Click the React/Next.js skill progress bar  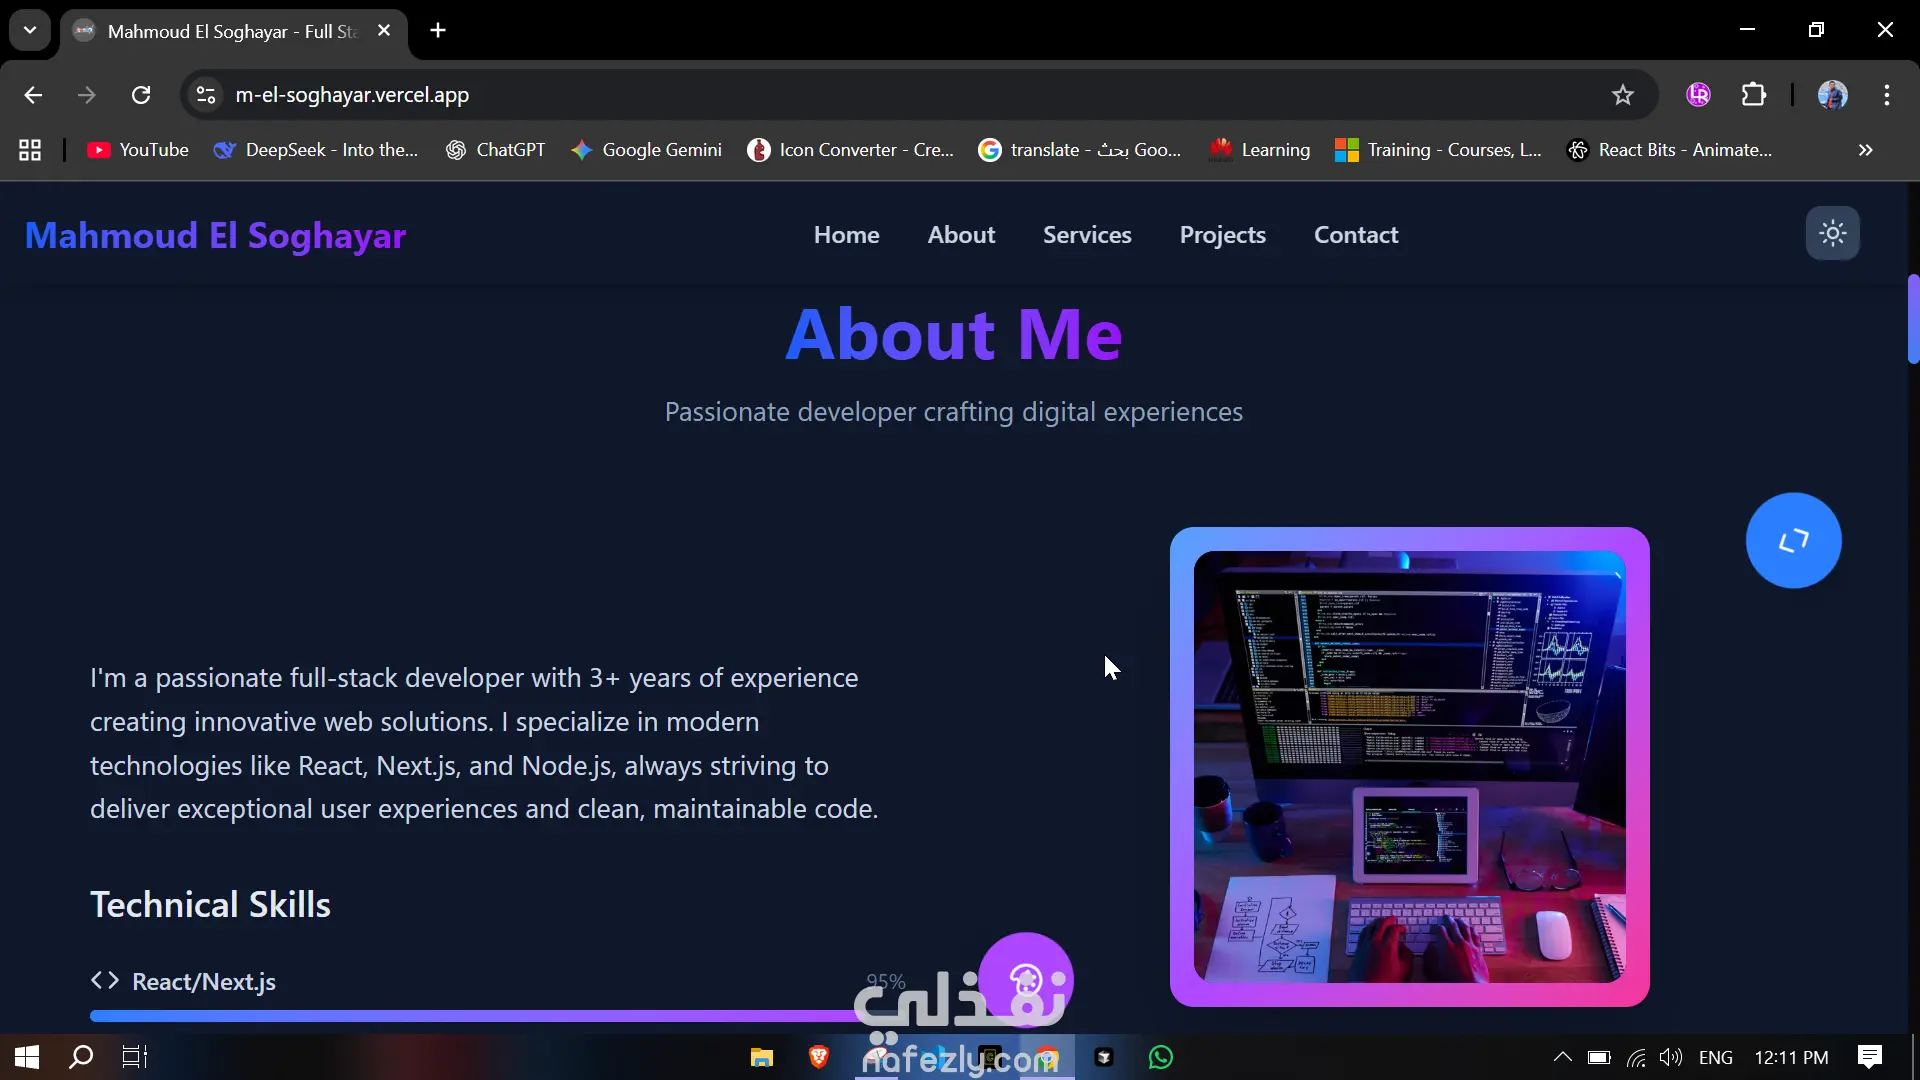click(x=470, y=1015)
